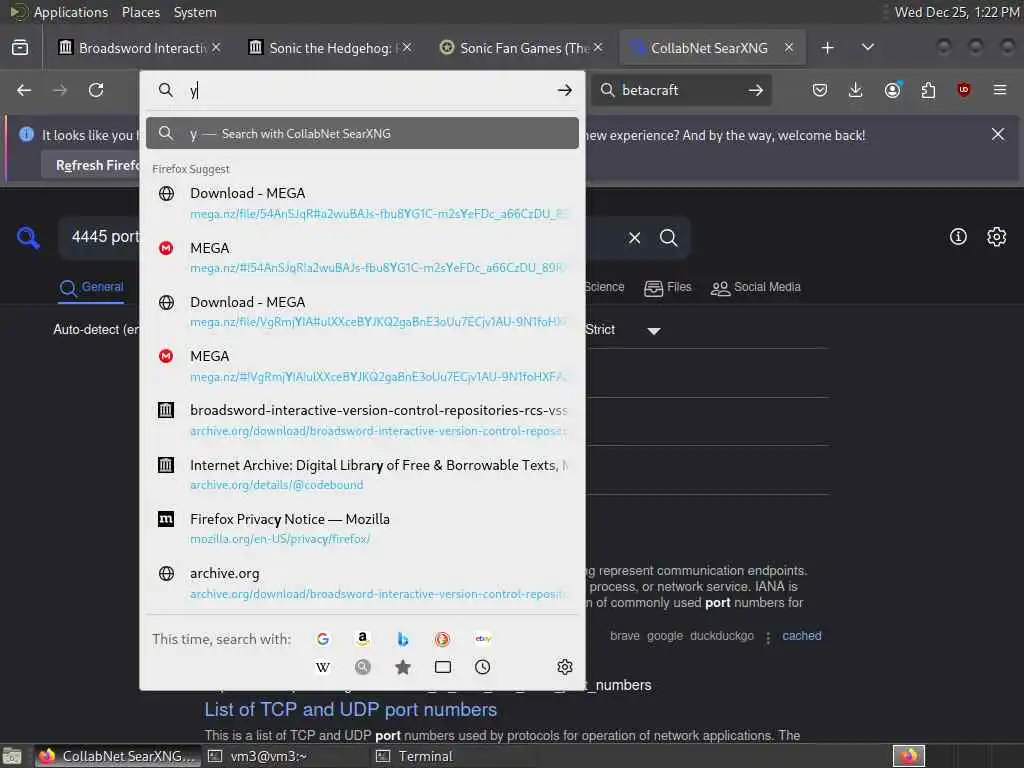Open the System menu
Image resolution: width=1024 pixels, height=768 pixels.
[195, 12]
